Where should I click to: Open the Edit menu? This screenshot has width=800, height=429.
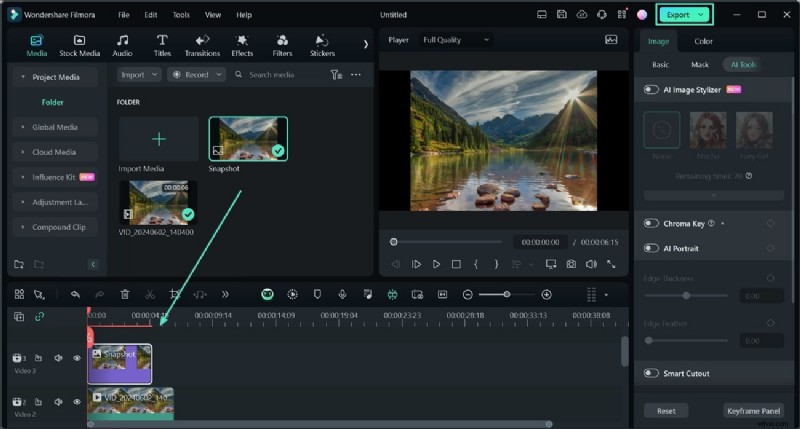151,15
